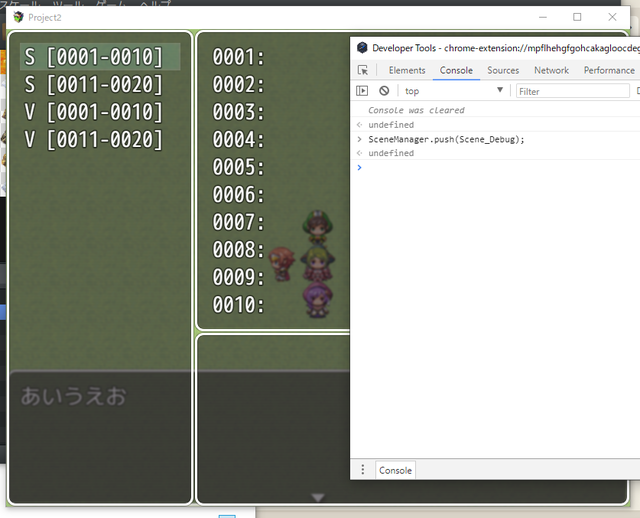The width and height of the screenshot is (640, 518).
Task: Click the purple-haired character sprite
Action: click(318, 299)
